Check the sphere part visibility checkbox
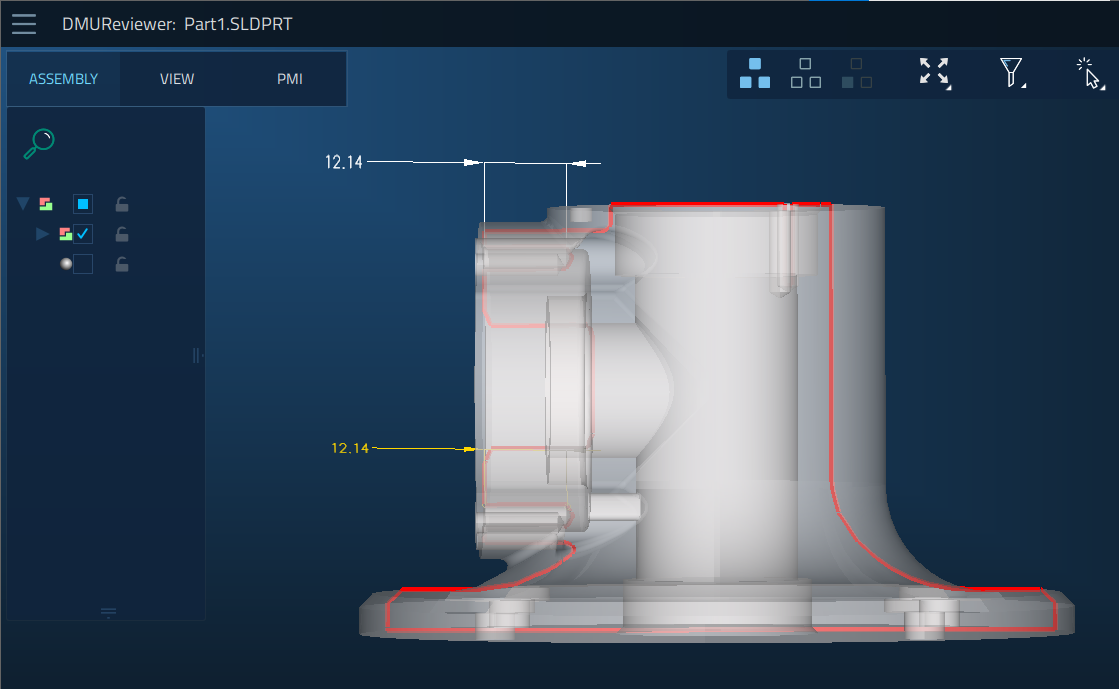Image resolution: width=1119 pixels, height=689 pixels. coord(83,264)
